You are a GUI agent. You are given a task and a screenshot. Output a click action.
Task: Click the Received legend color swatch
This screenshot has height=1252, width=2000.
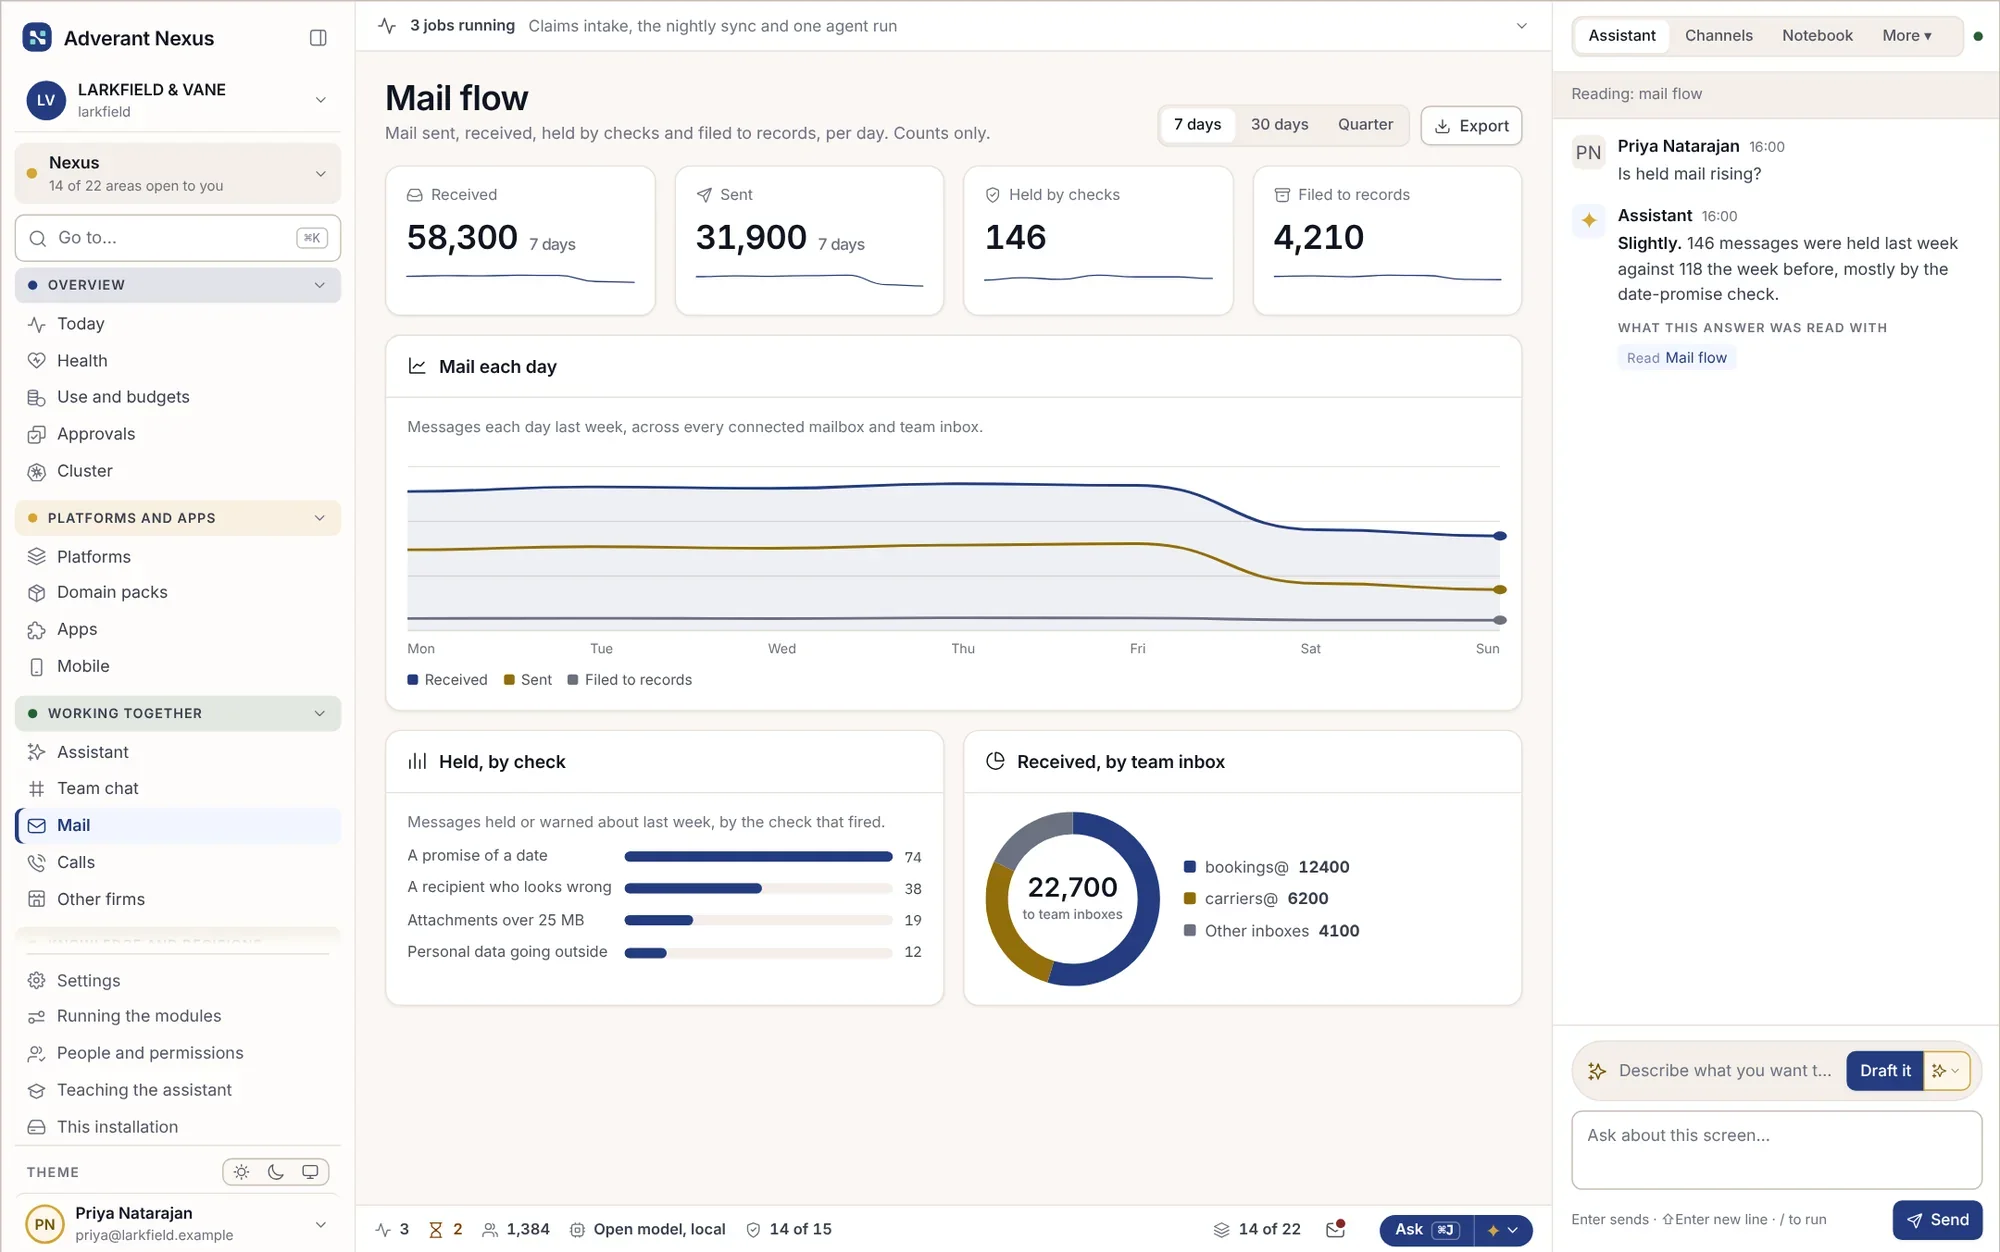(x=413, y=680)
